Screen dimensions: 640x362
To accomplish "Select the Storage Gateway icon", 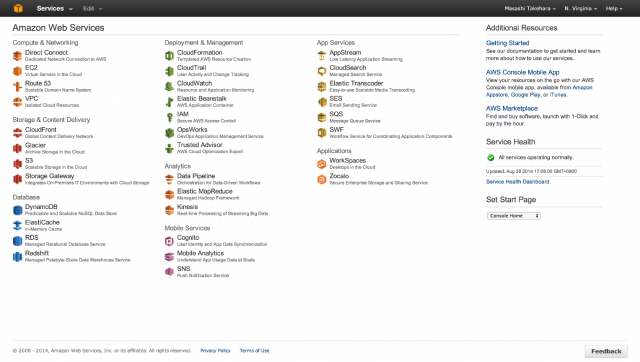I will 17,179.
